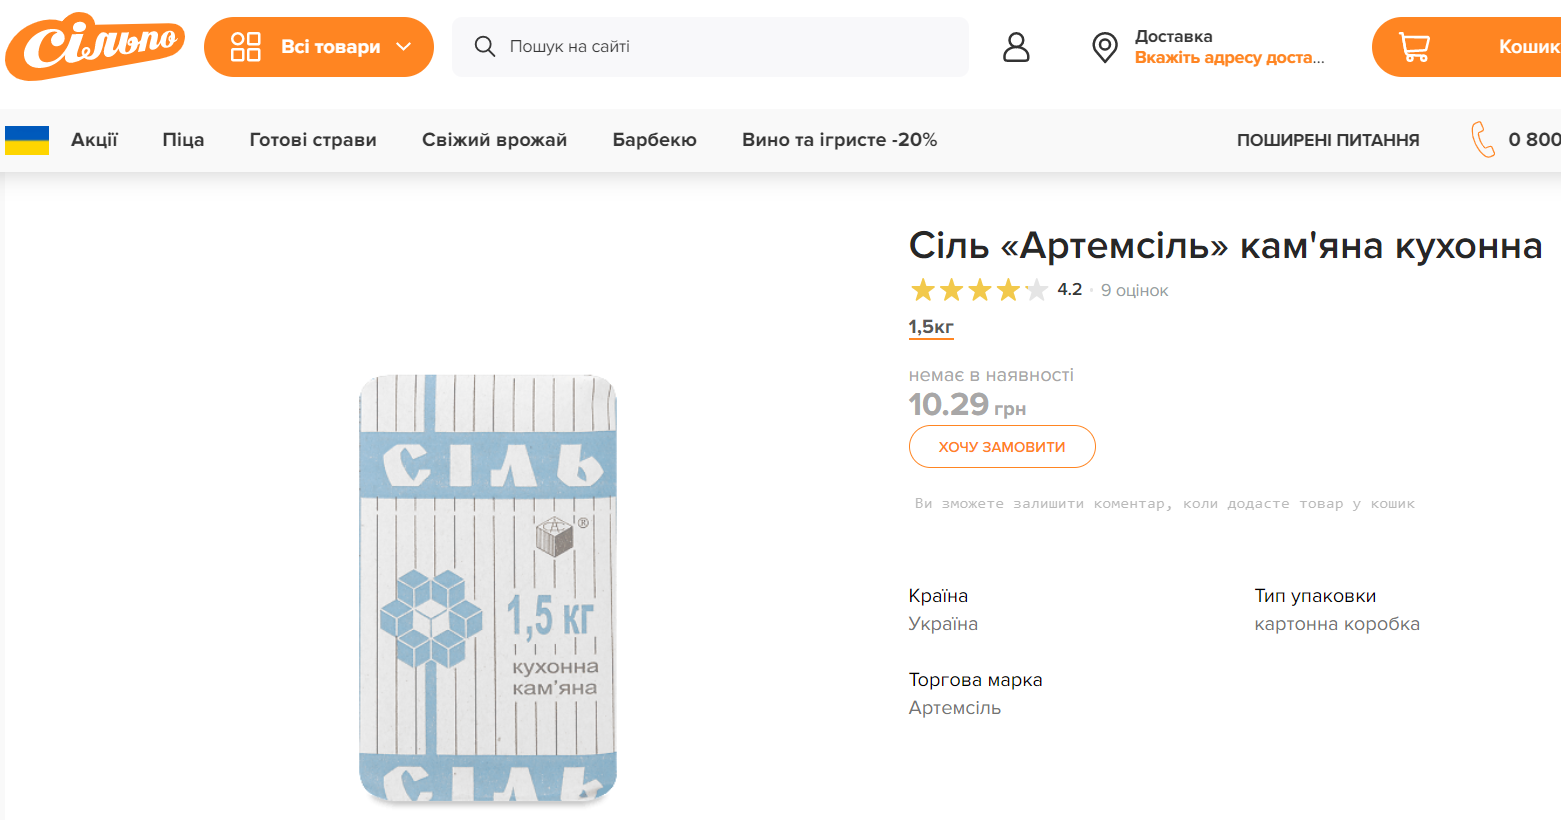Click the delivery location pin icon
The image size is (1561, 820).
1105,47
